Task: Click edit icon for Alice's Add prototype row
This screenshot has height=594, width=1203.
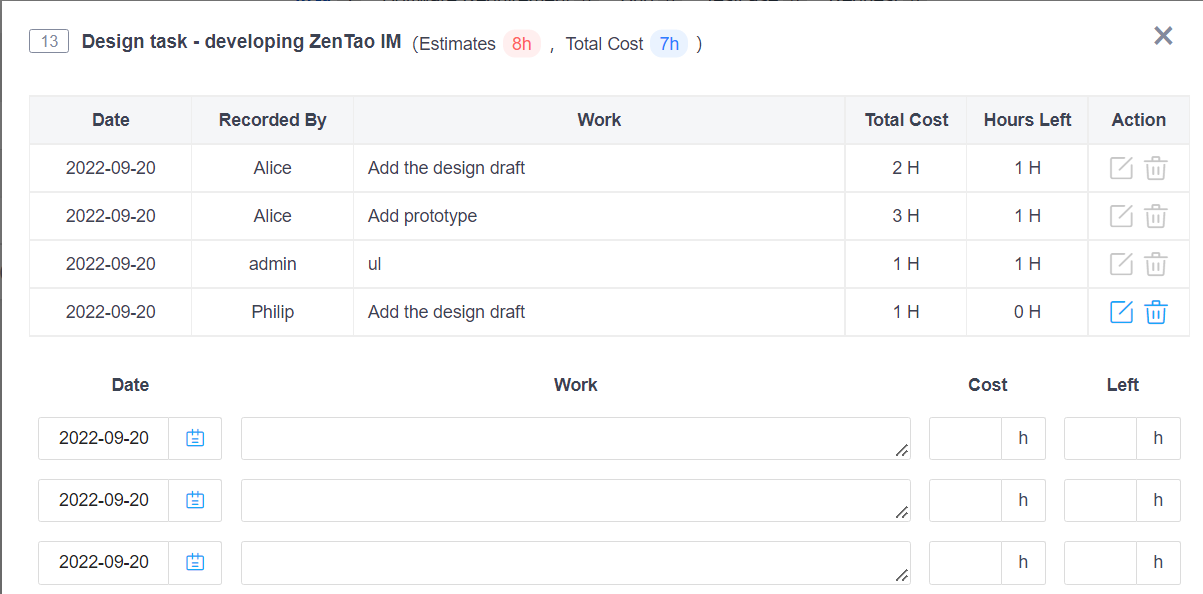Action: coord(1121,216)
